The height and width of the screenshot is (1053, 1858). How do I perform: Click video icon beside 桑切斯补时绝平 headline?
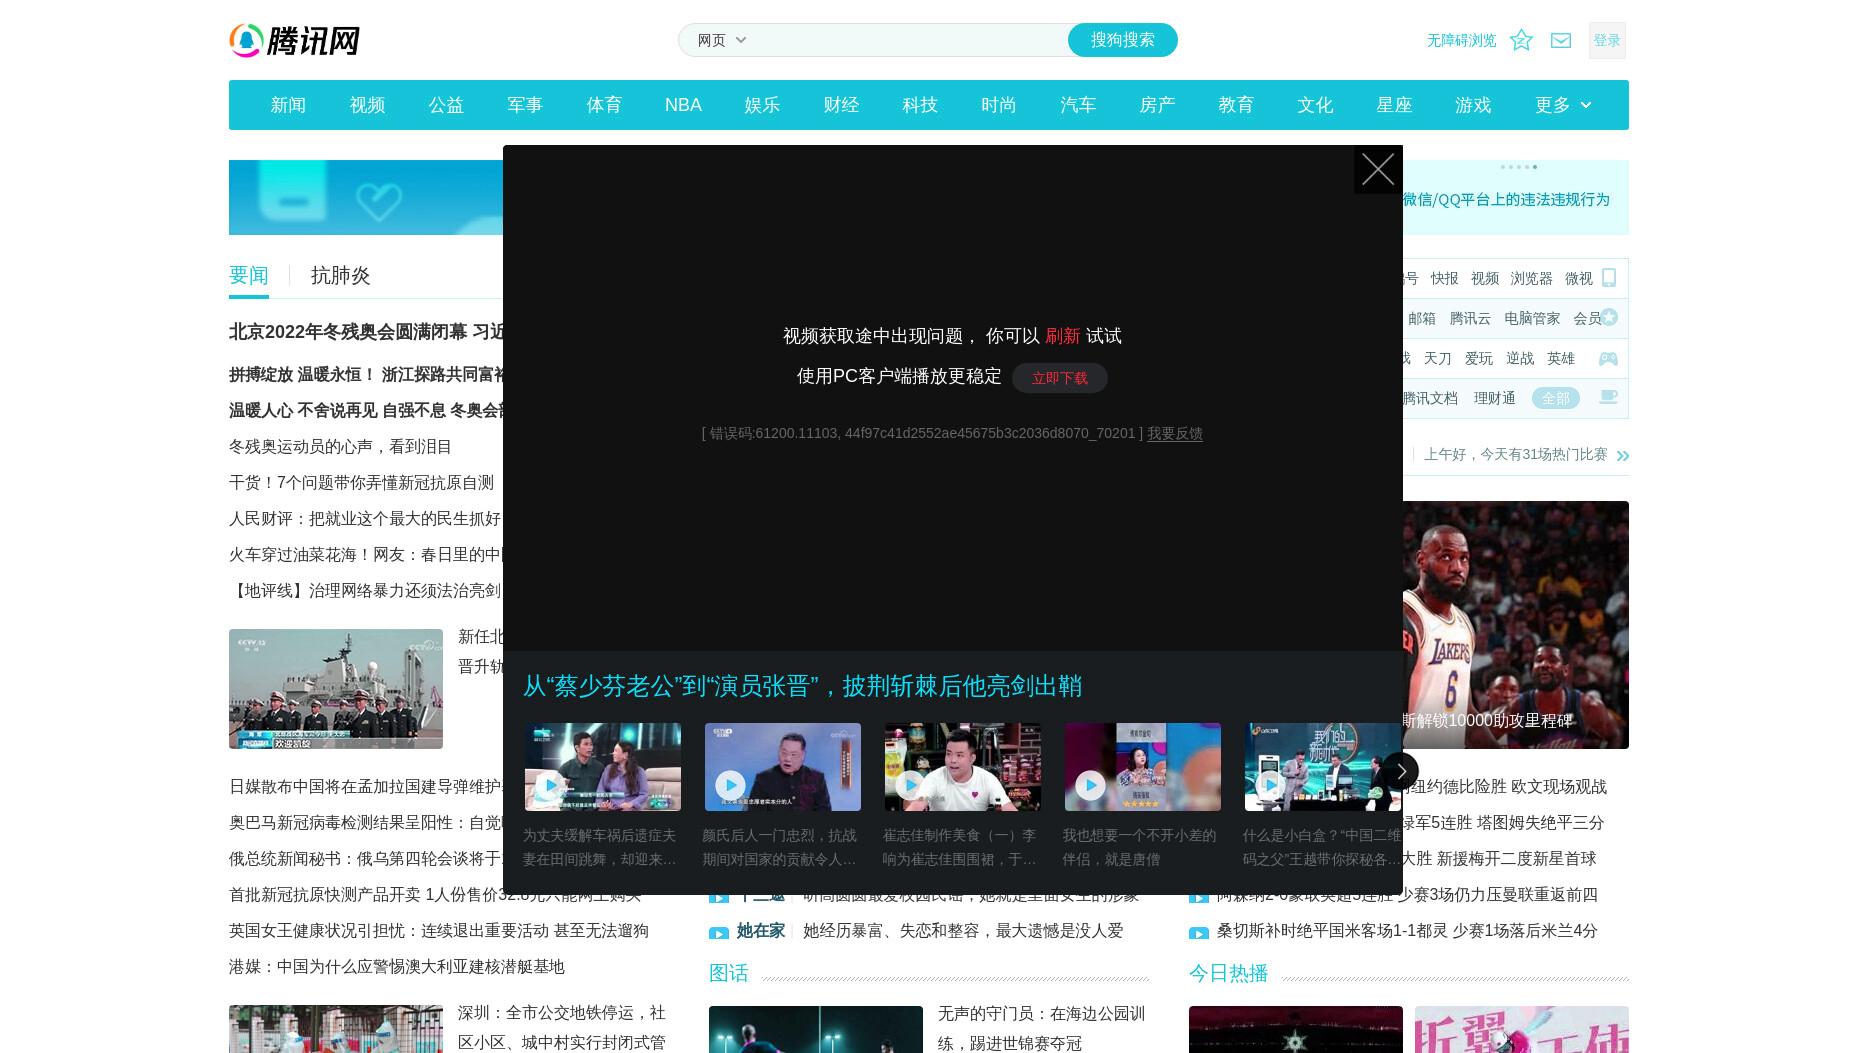1199,933
